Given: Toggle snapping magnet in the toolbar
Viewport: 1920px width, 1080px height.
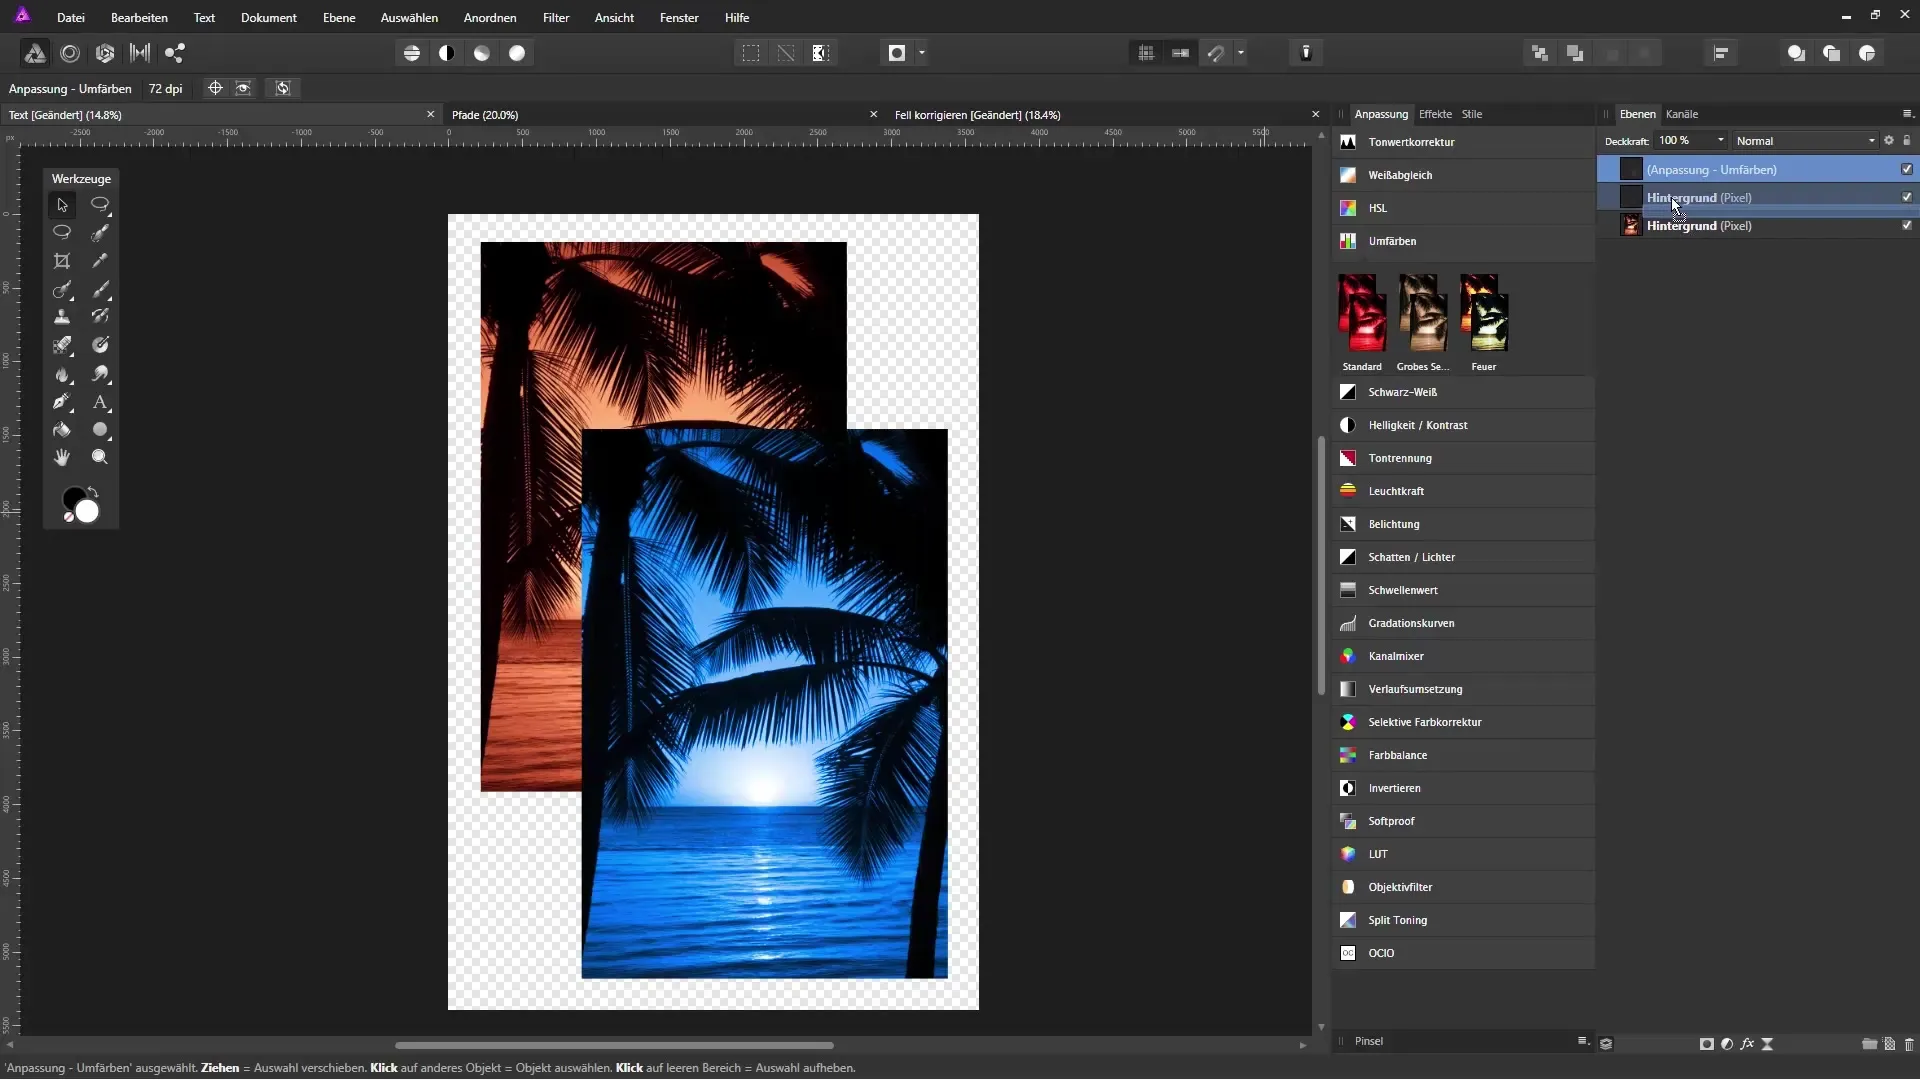Looking at the screenshot, I should [1216, 53].
